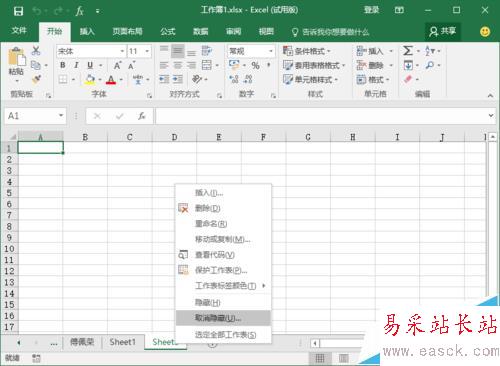Switch to the 插入 Insert ribbon tab
The height and width of the screenshot is (366, 500).
pyautogui.click(x=87, y=31)
